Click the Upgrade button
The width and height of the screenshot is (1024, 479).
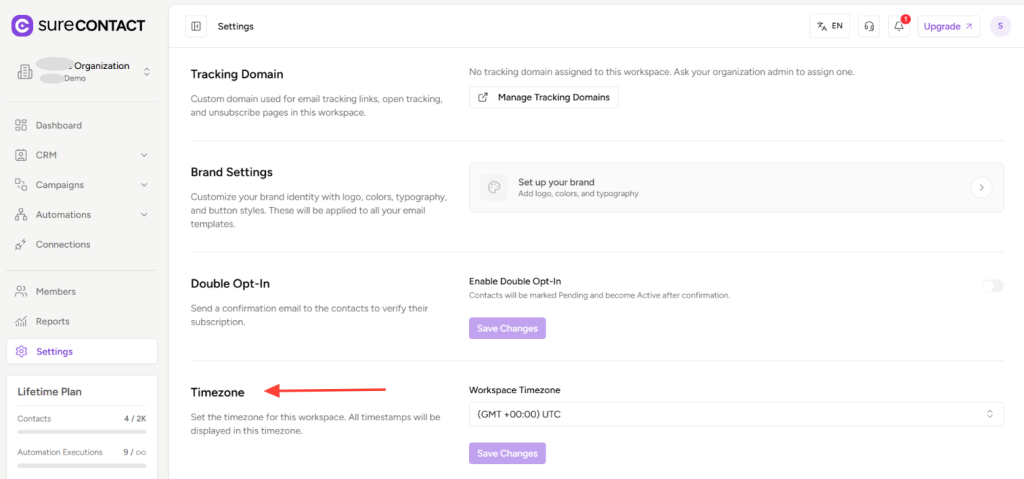click(949, 26)
